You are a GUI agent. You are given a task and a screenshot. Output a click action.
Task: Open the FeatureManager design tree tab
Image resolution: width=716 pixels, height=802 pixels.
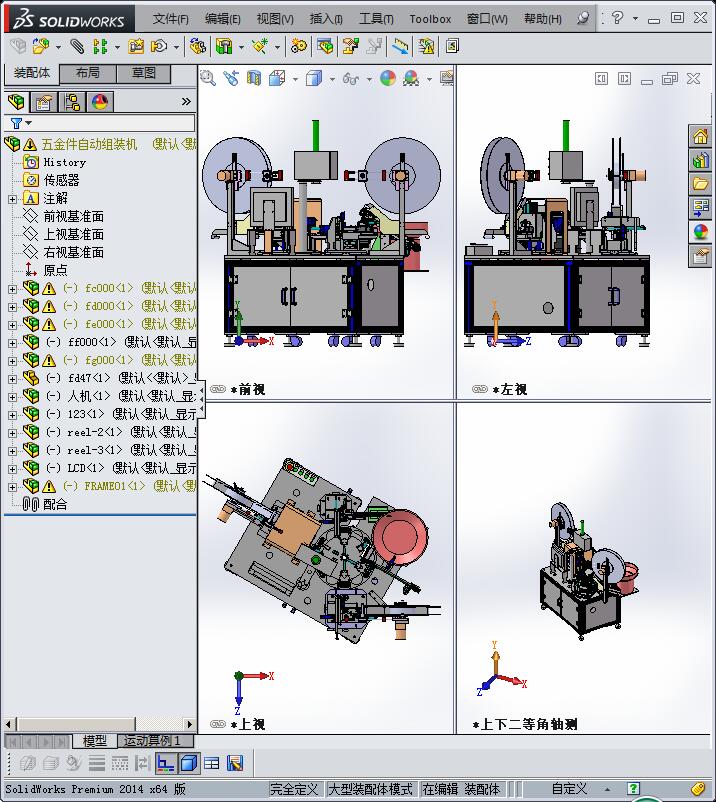[x=16, y=102]
